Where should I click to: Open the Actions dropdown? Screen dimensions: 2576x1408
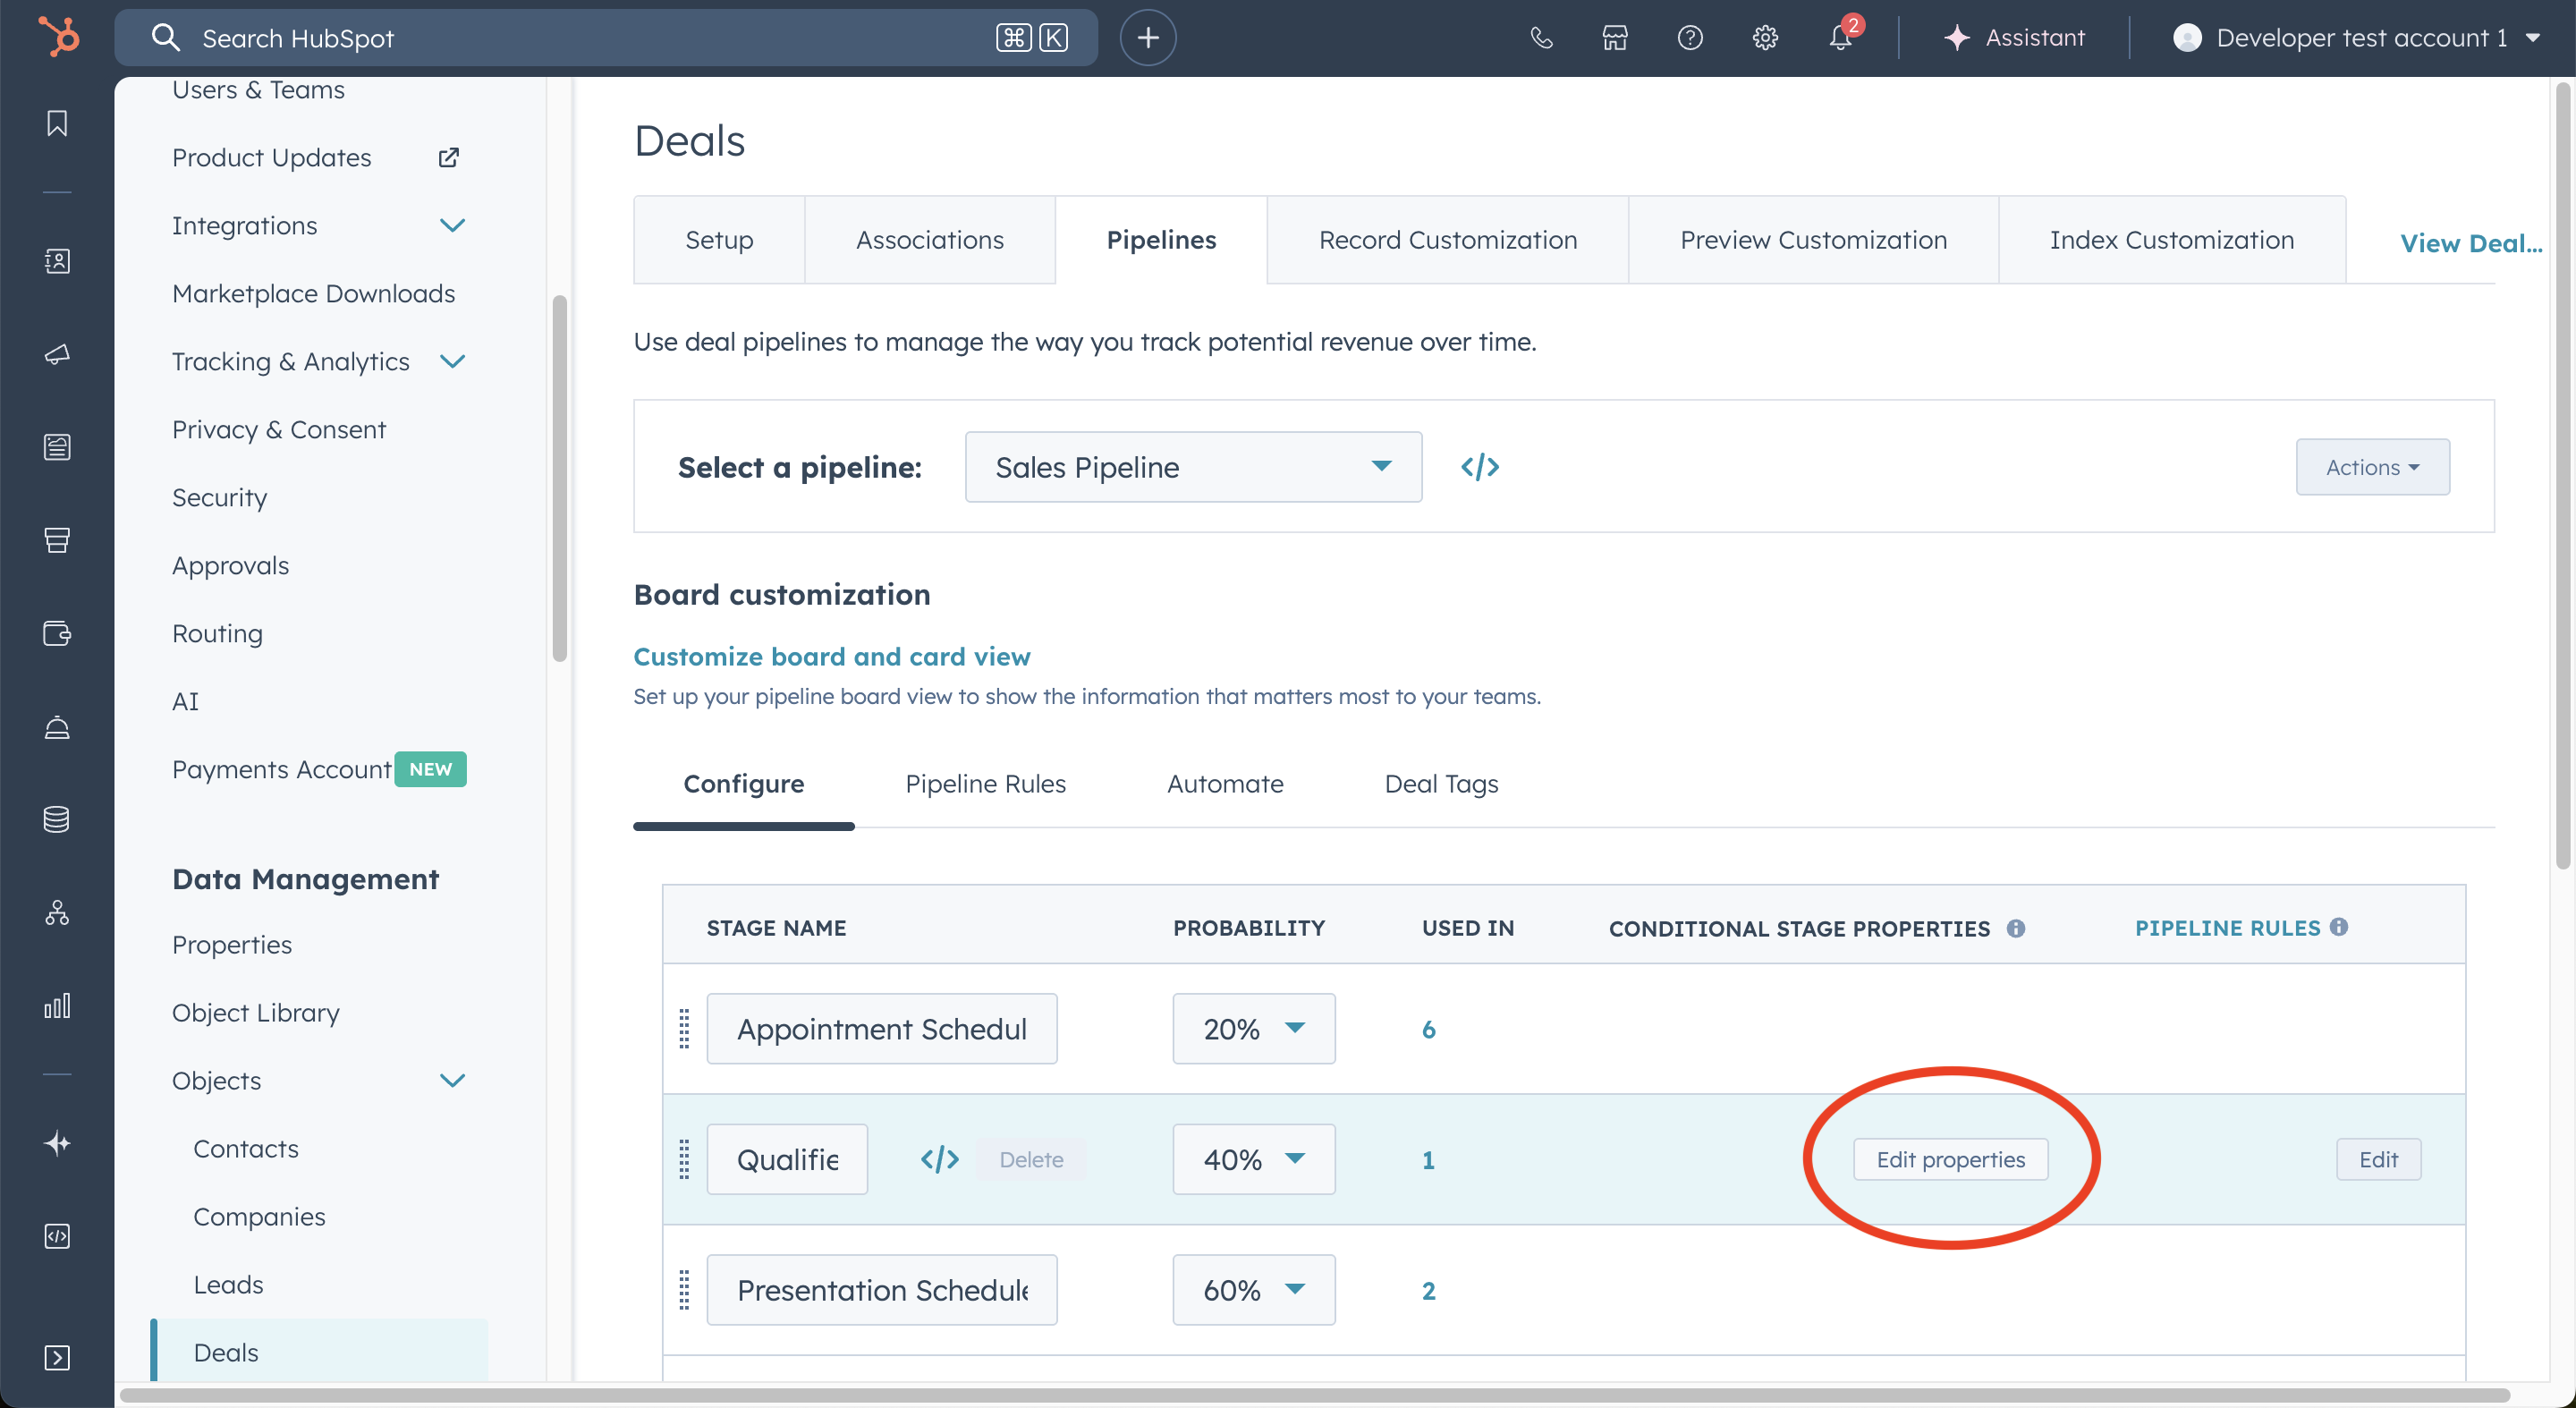pos(2372,467)
